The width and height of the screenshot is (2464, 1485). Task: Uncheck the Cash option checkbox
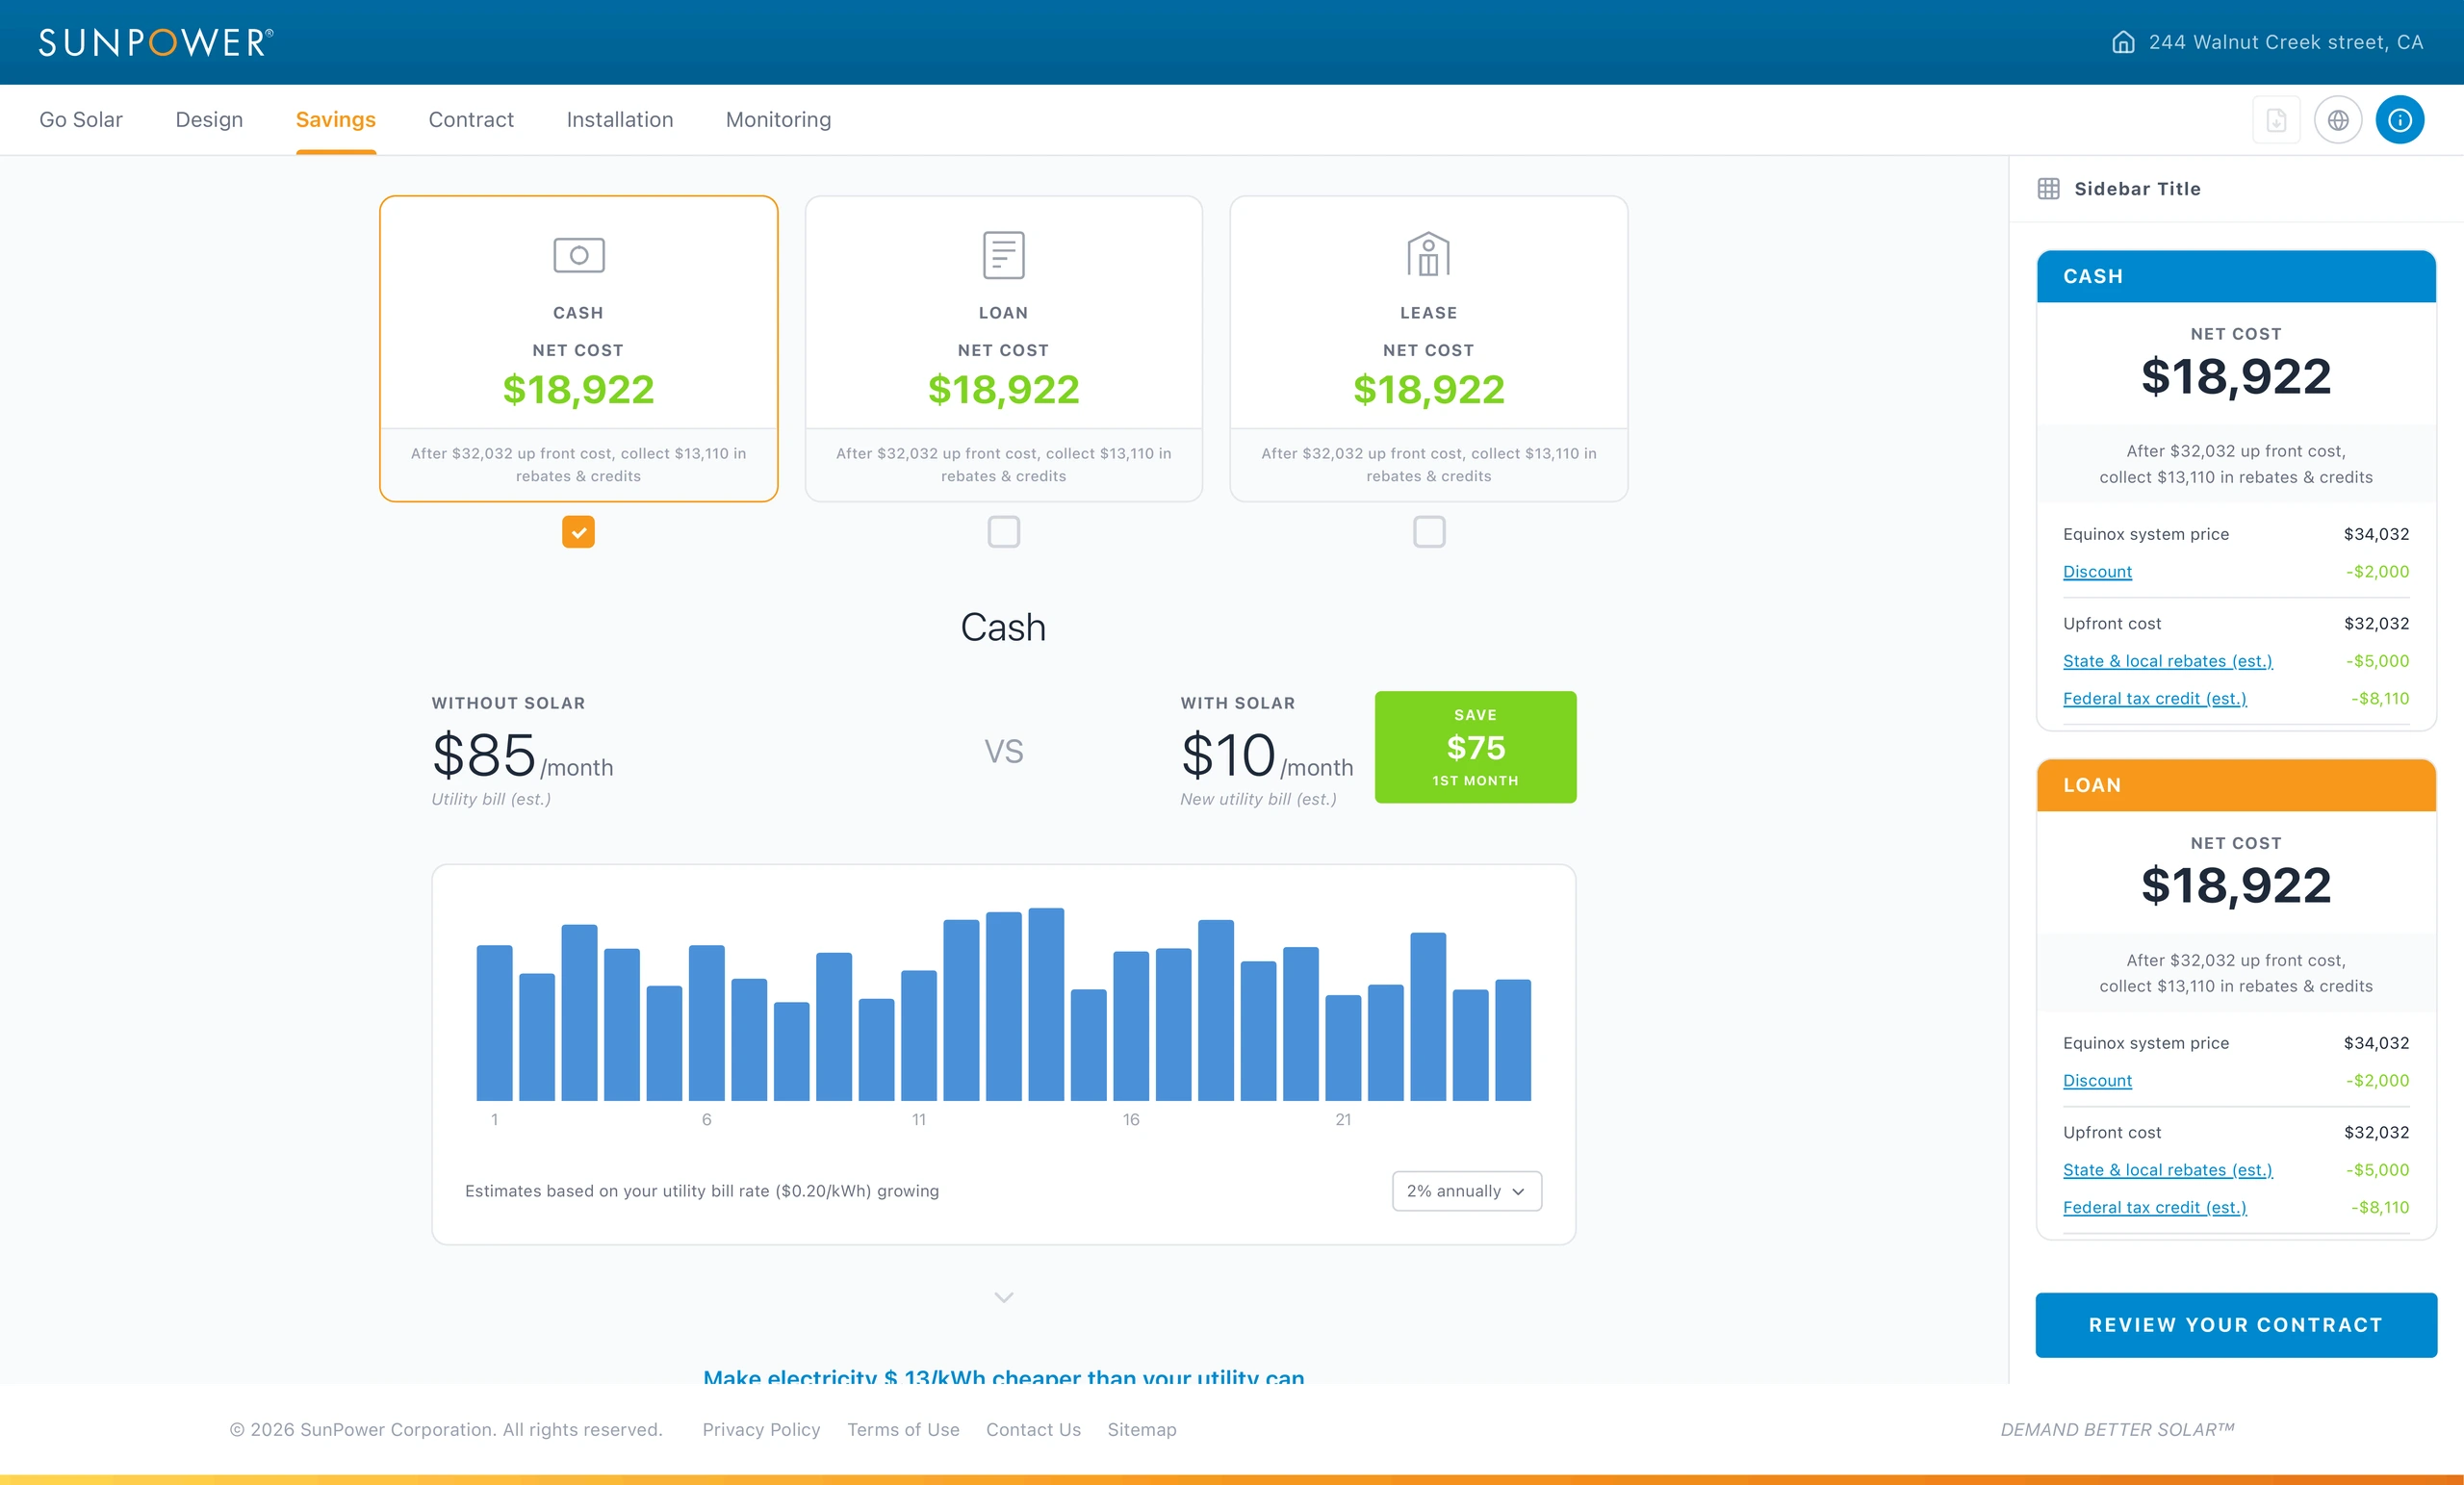tap(578, 532)
